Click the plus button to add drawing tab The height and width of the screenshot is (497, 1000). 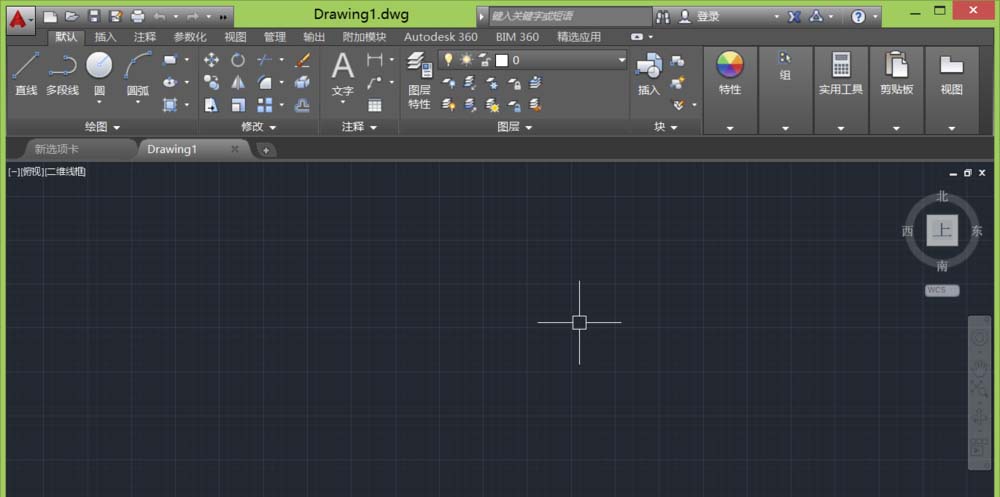(x=266, y=150)
